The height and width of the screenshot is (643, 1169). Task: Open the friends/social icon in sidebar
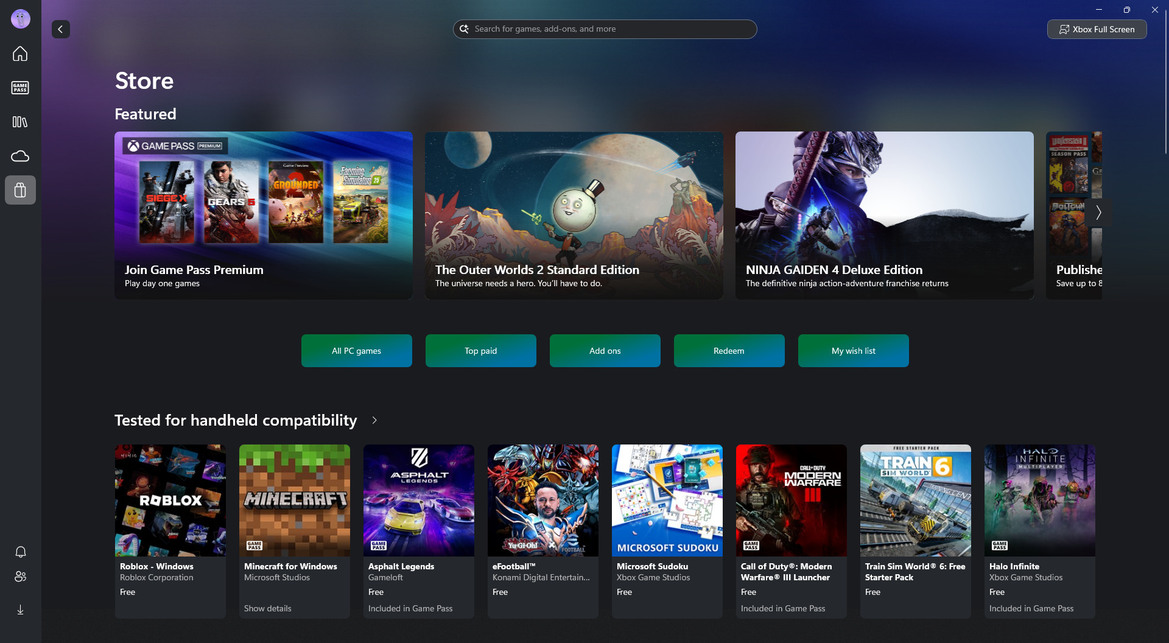pyautogui.click(x=20, y=577)
